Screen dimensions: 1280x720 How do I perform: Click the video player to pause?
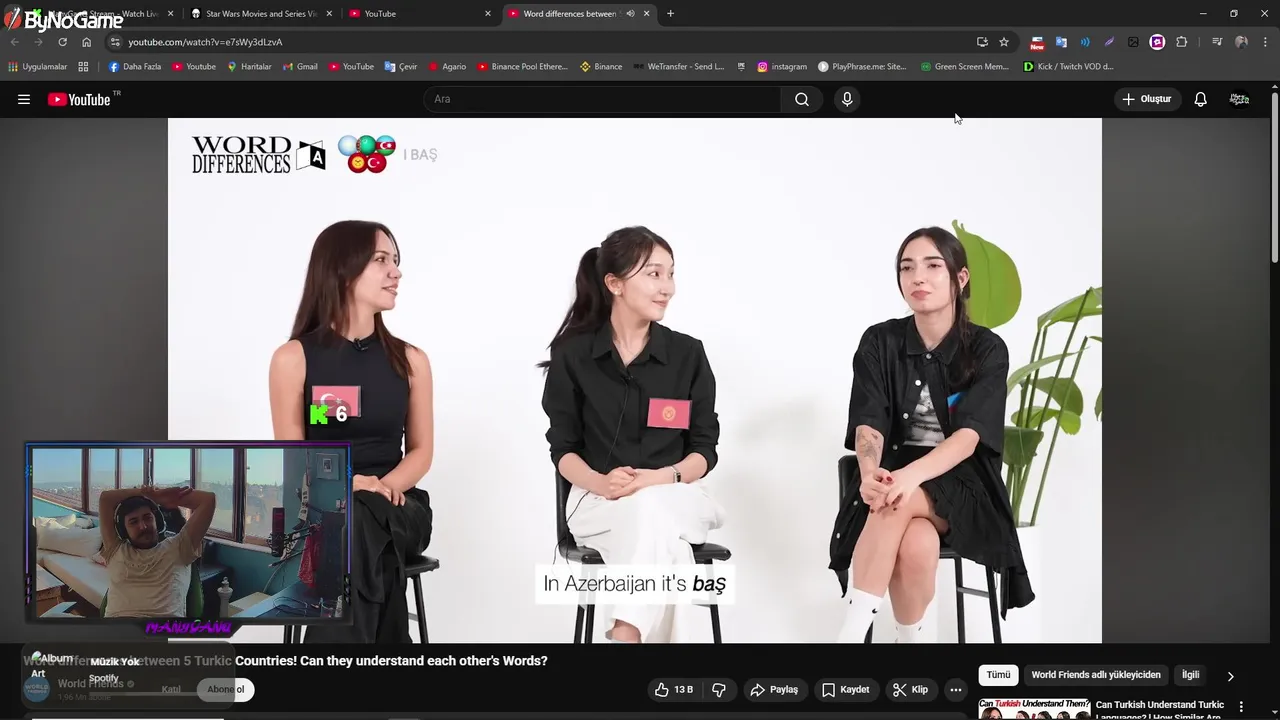point(634,380)
